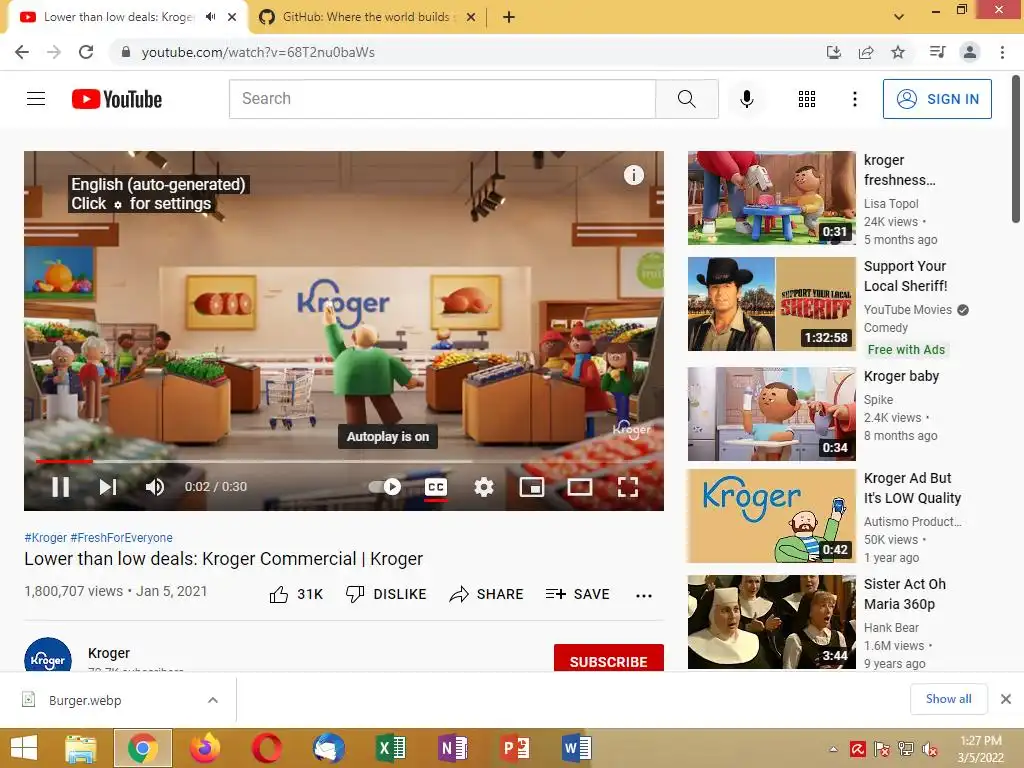Open the muted volume tray icon

click(x=929, y=749)
